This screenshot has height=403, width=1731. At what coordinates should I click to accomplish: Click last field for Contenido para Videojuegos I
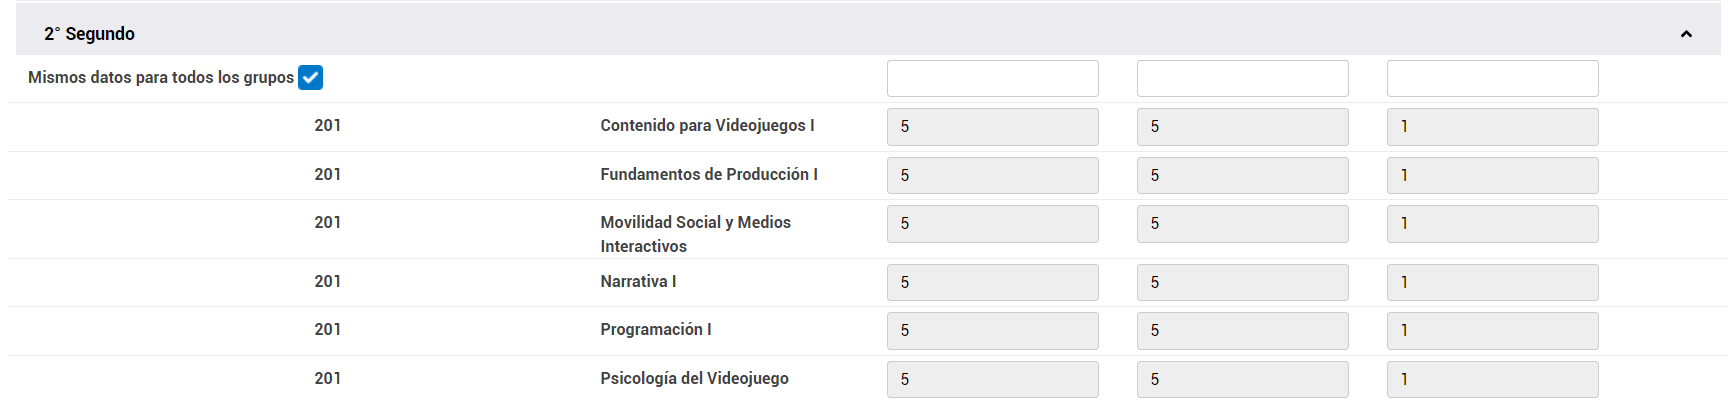point(1492,127)
